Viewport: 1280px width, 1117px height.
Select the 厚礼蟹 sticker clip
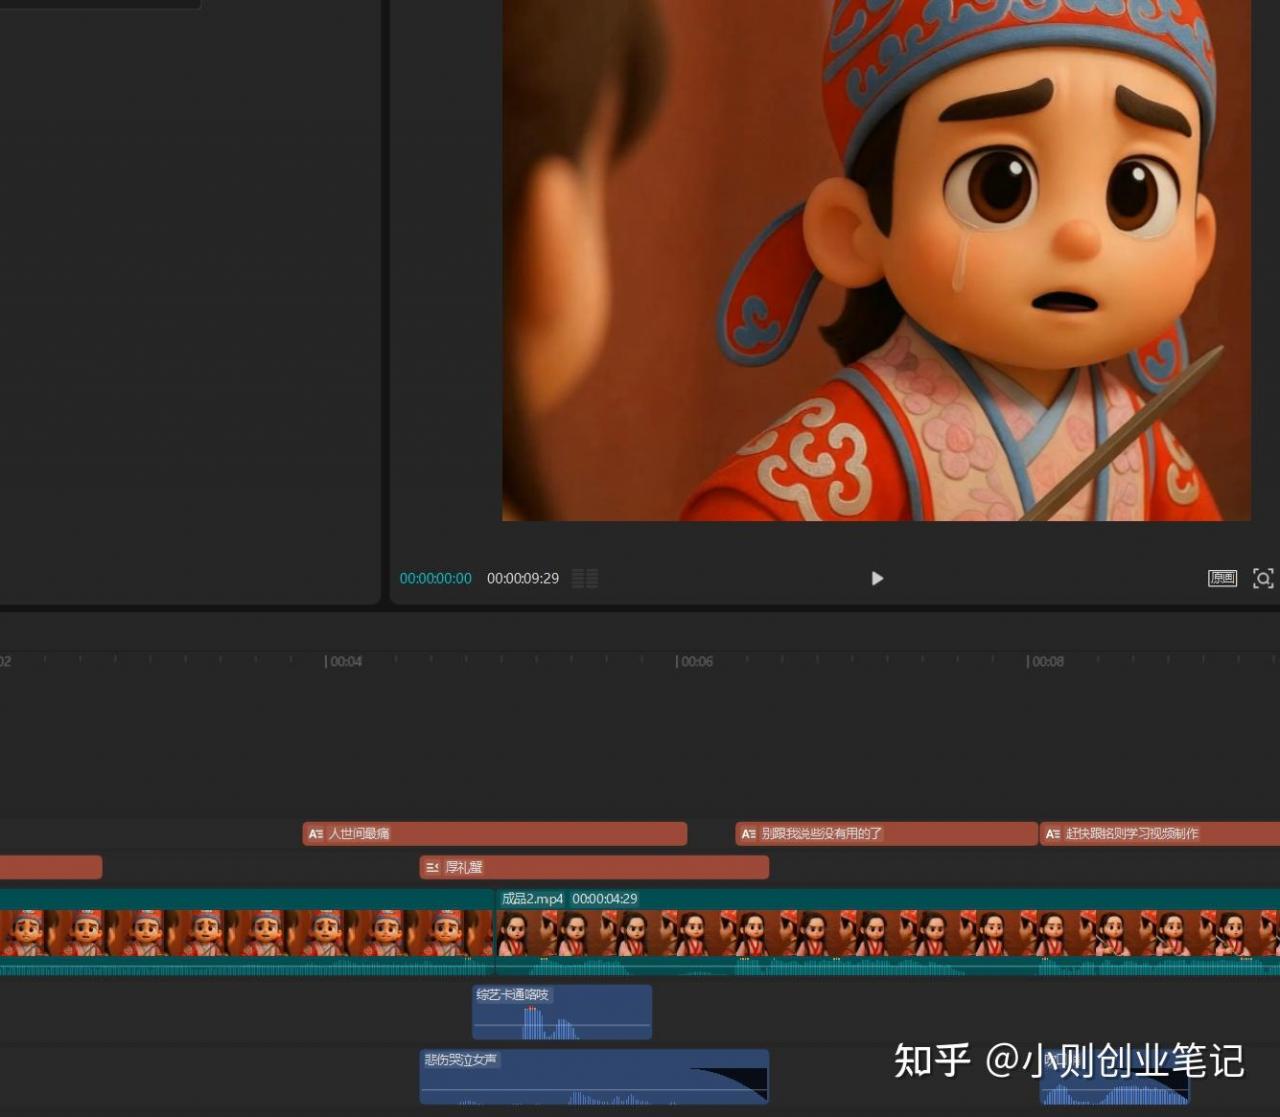(594, 867)
